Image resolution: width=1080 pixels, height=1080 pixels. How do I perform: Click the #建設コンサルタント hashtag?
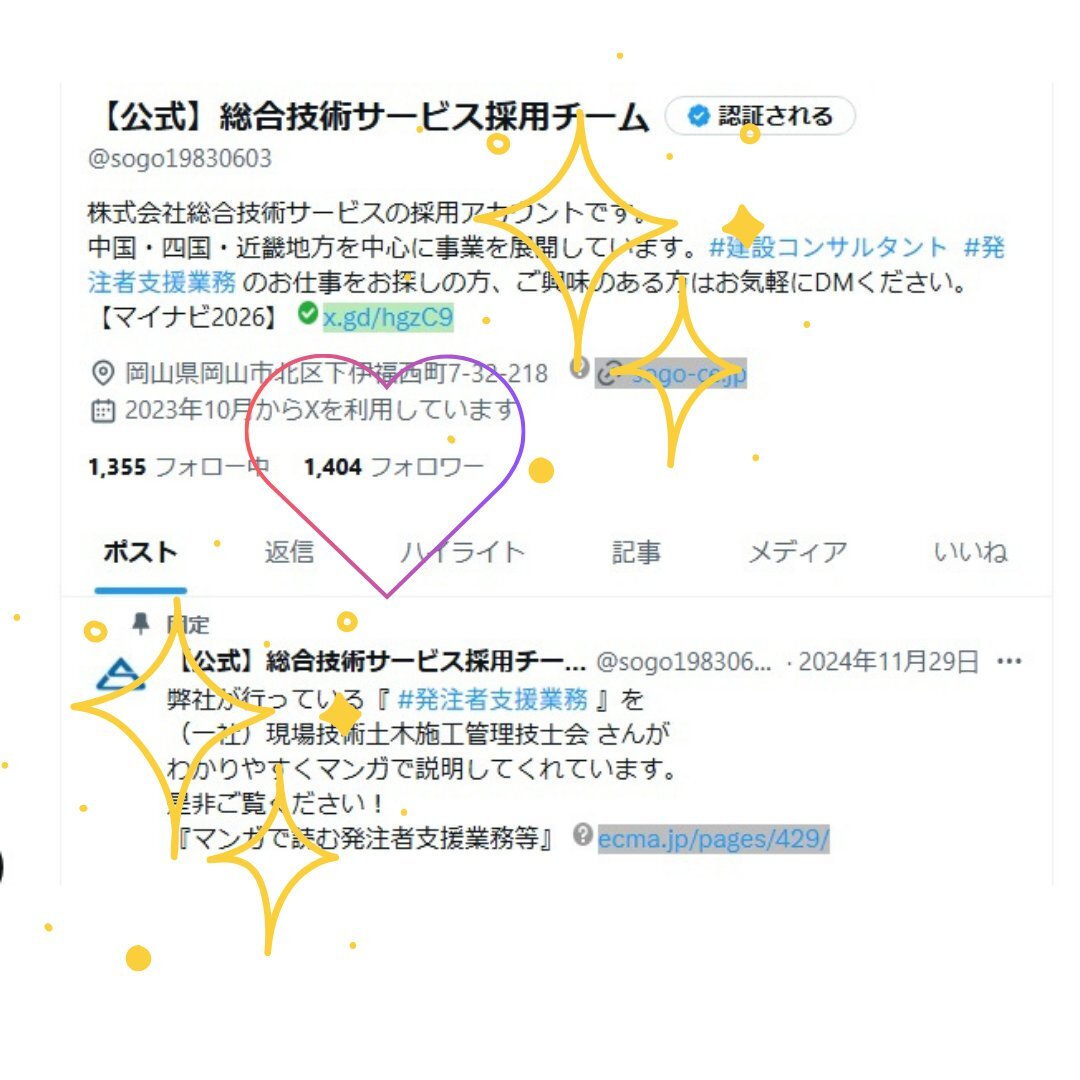coord(828,247)
